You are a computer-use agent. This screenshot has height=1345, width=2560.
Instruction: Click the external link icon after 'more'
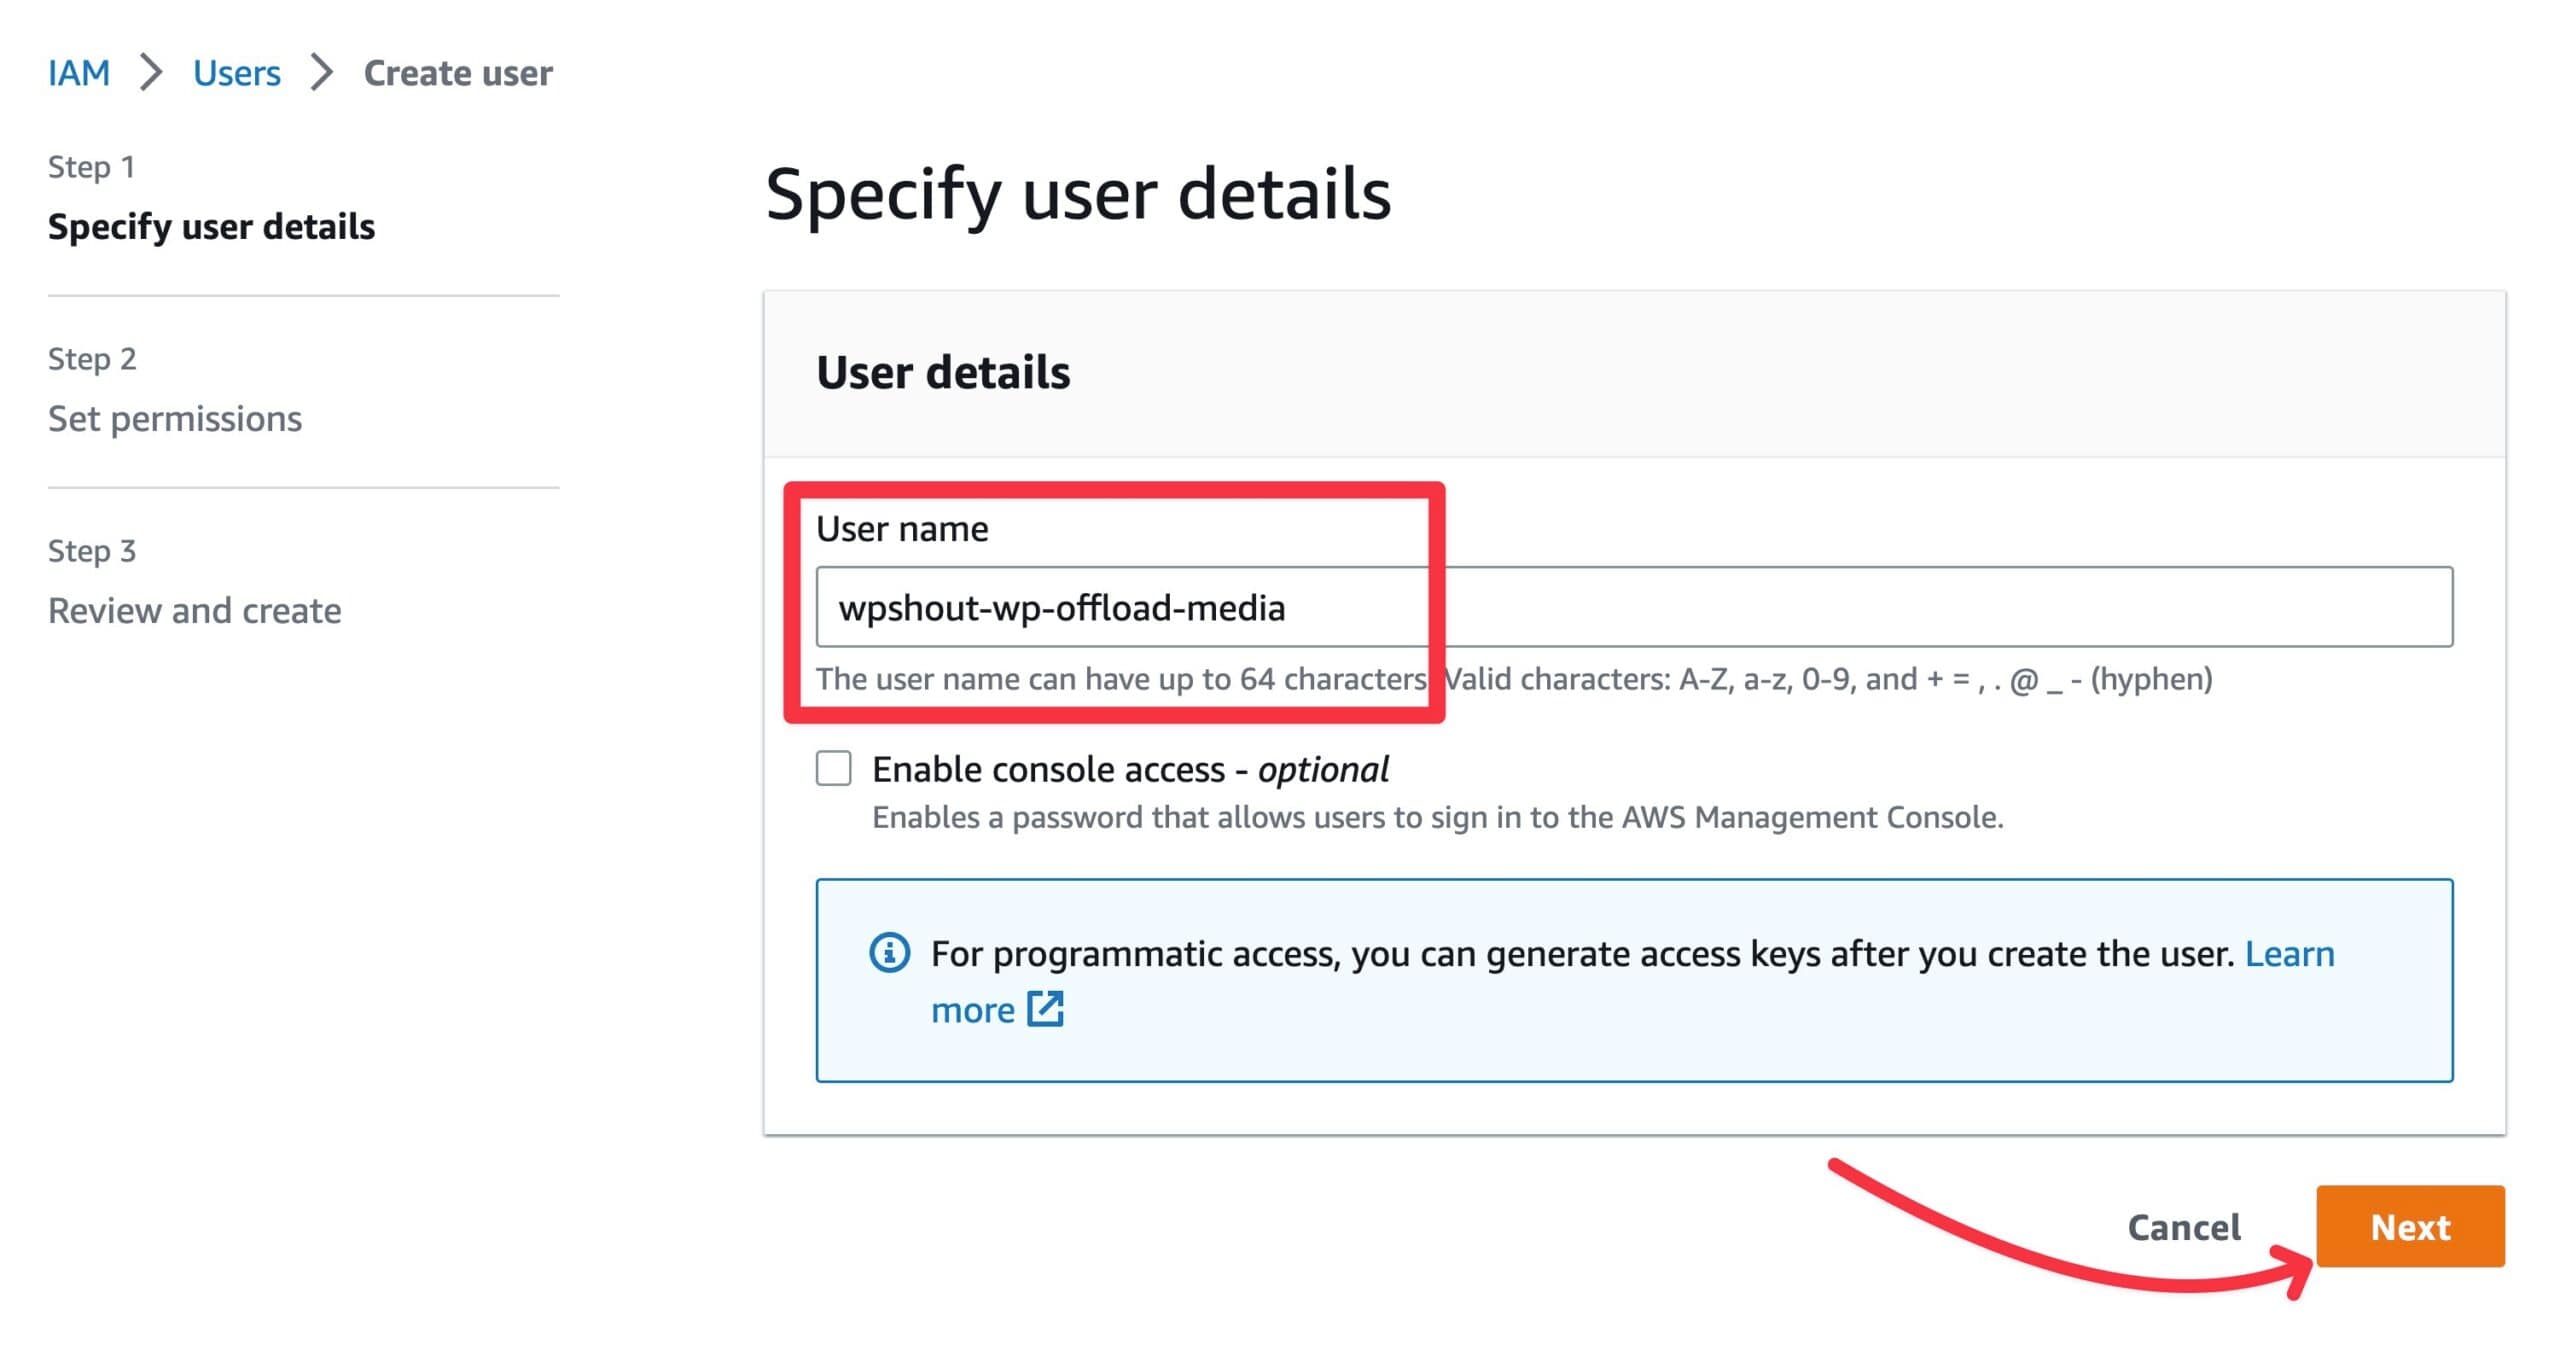click(1046, 1009)
